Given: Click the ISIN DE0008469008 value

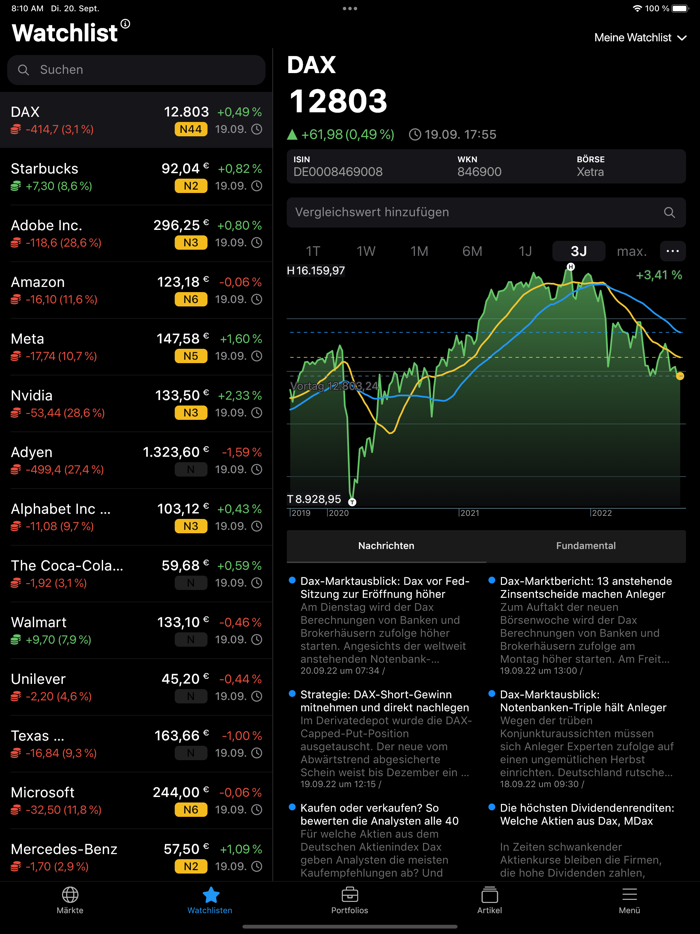Looking at the screenshot, I should 338,172.
